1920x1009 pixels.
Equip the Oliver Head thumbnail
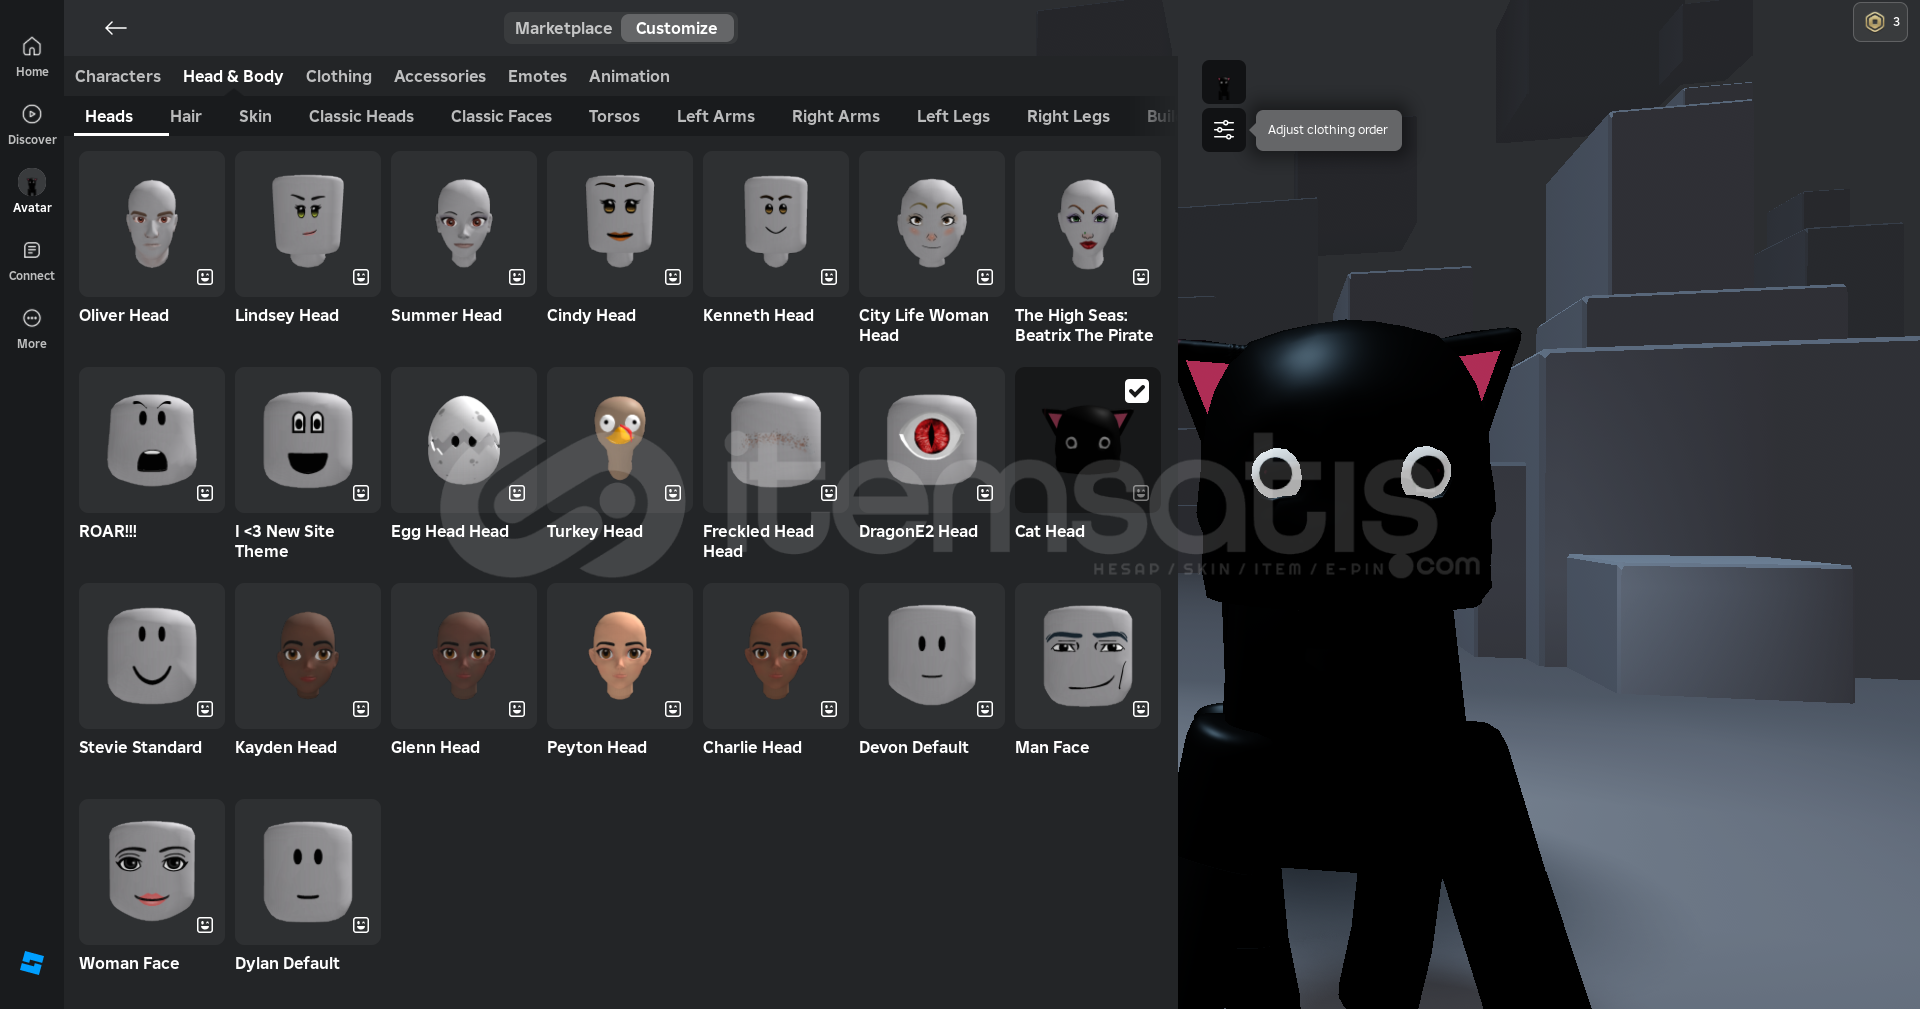152,224
